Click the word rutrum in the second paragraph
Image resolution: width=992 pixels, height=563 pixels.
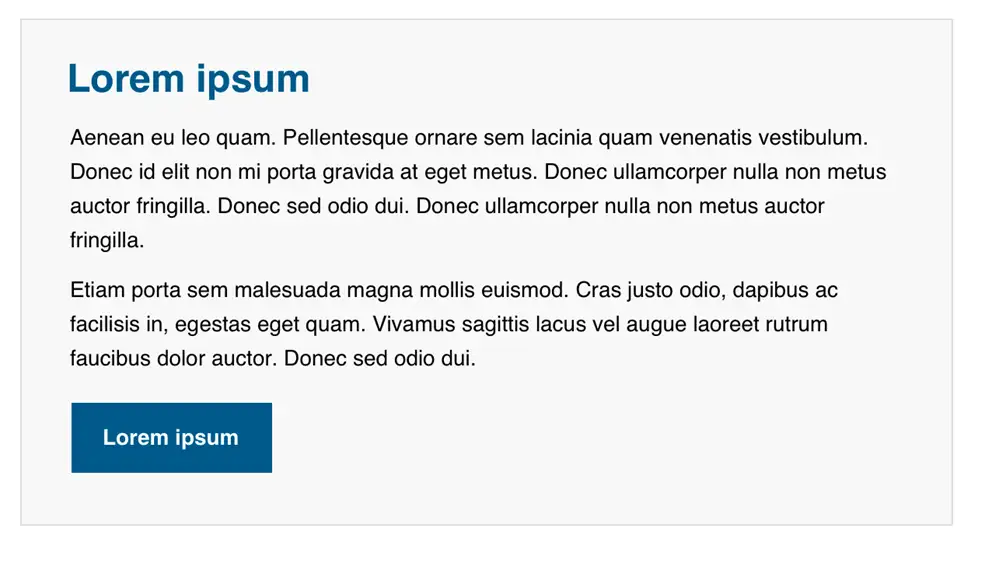(x=797, y=324)
